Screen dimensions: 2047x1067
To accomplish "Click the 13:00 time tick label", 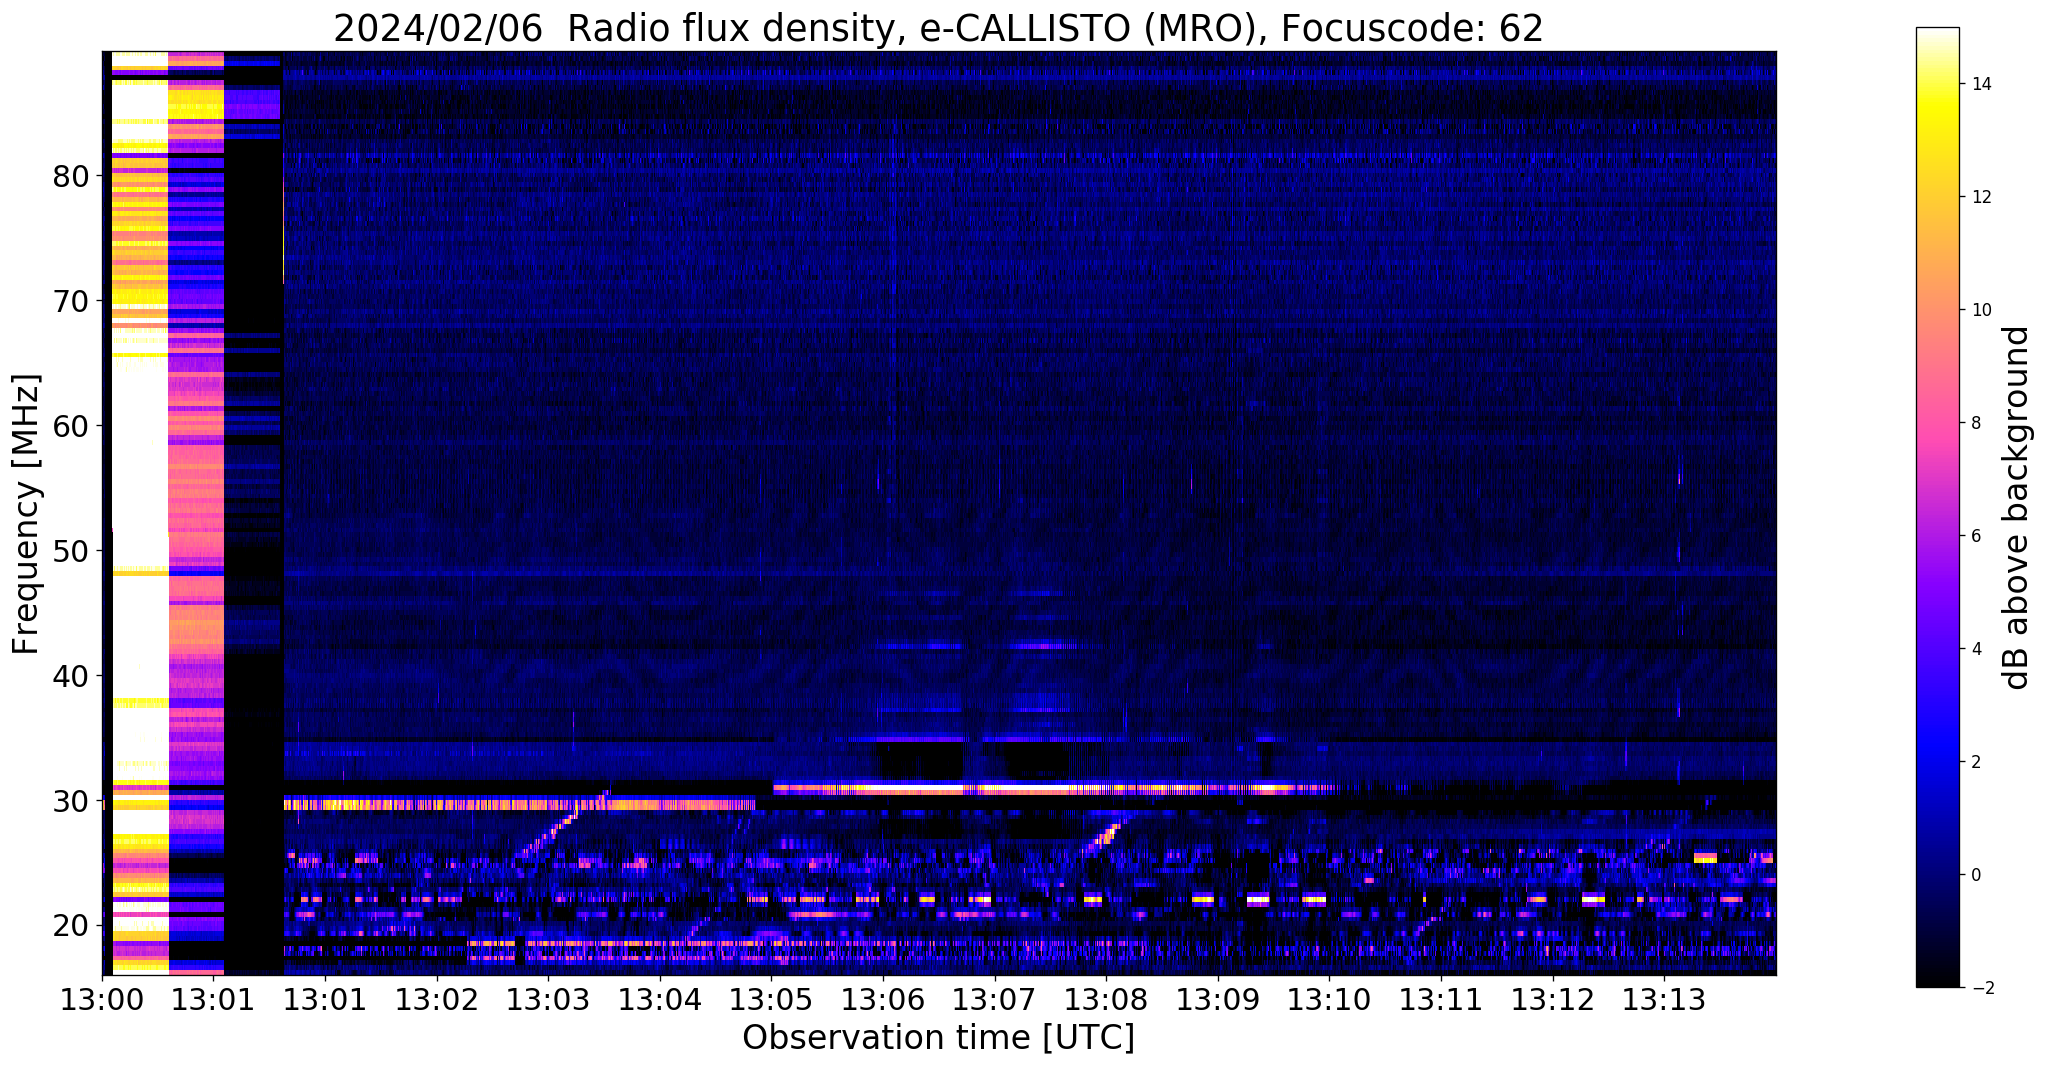I will [x=102, y=1000].
